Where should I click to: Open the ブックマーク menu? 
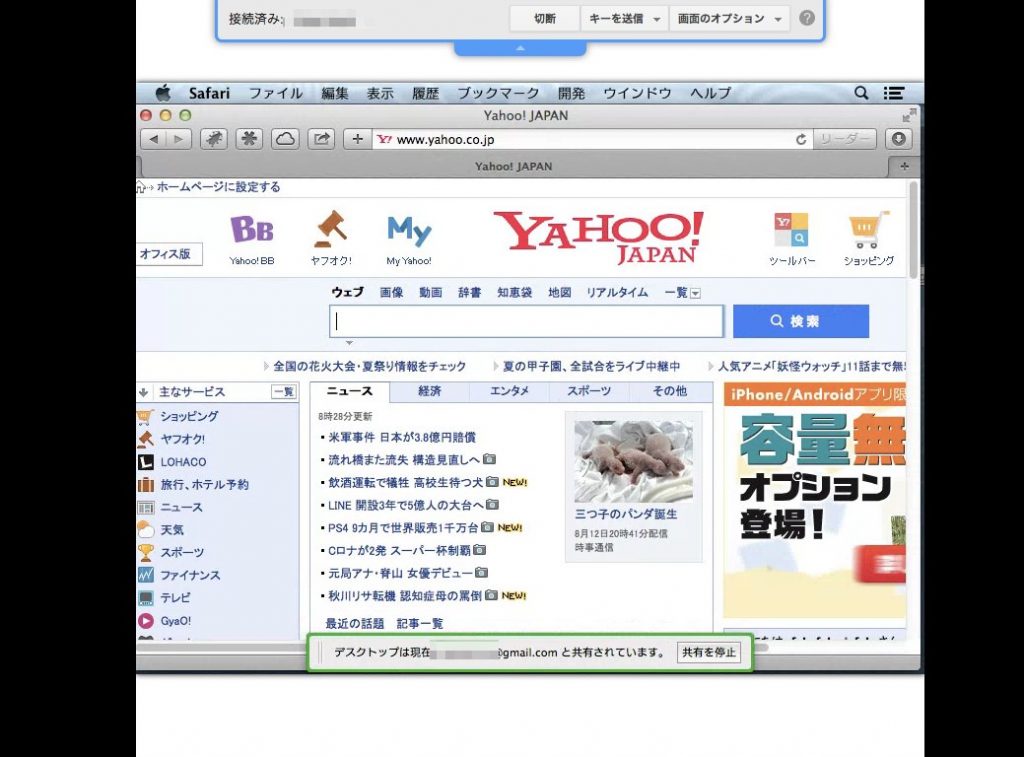[498, 93]
